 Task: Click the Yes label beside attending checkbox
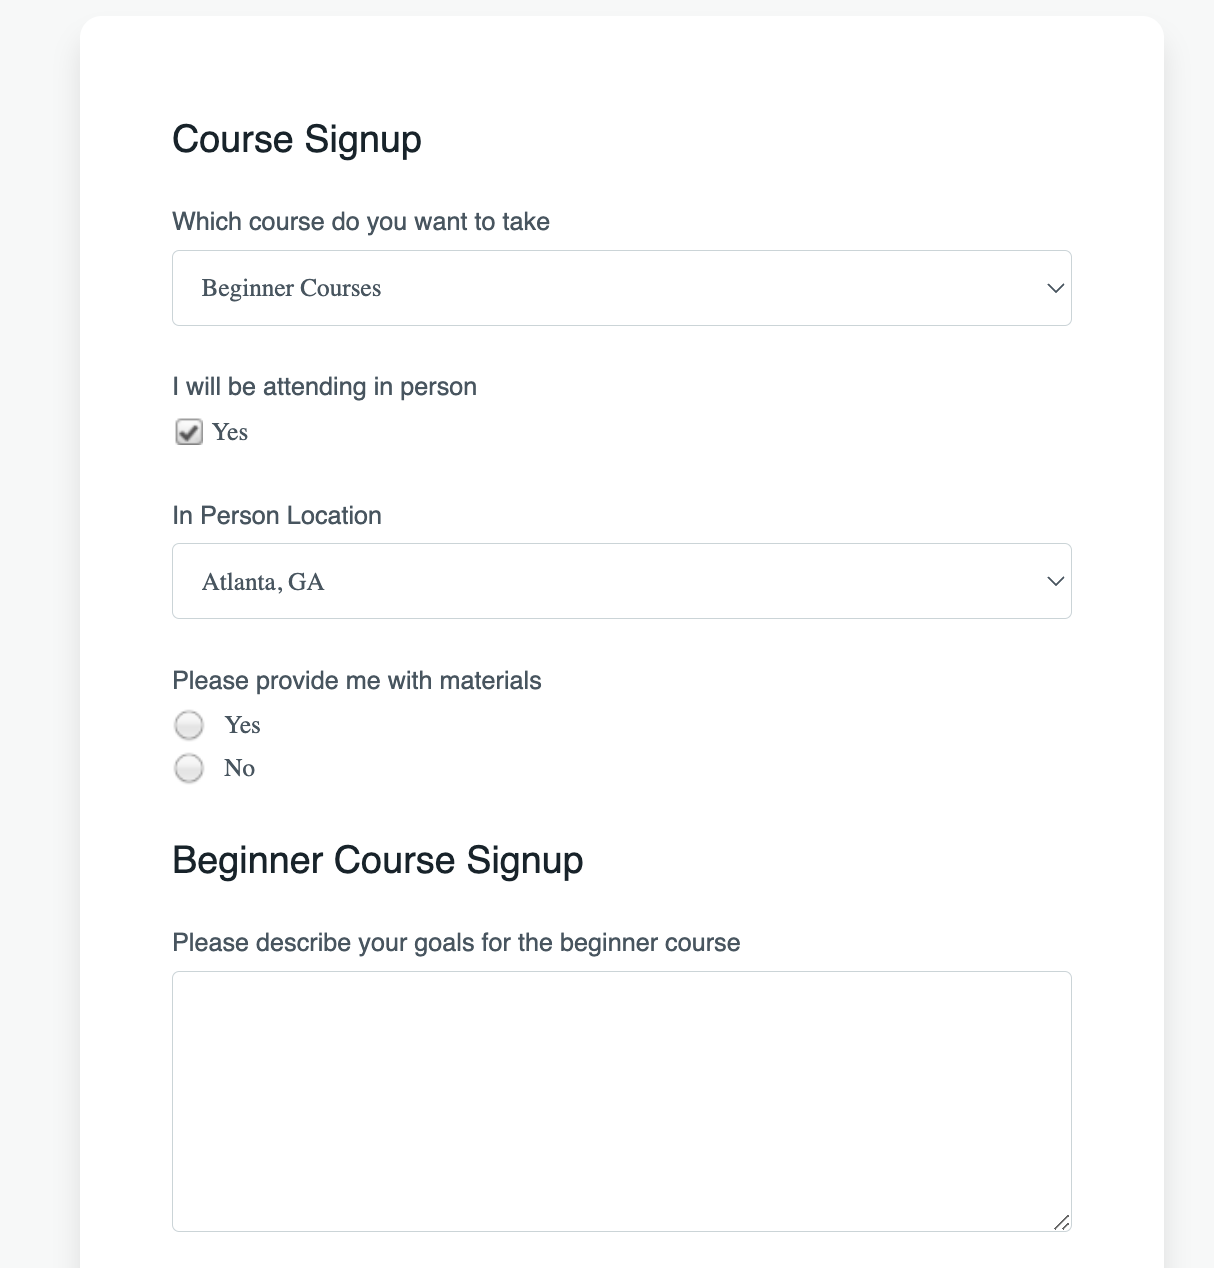tap(230, 432)
